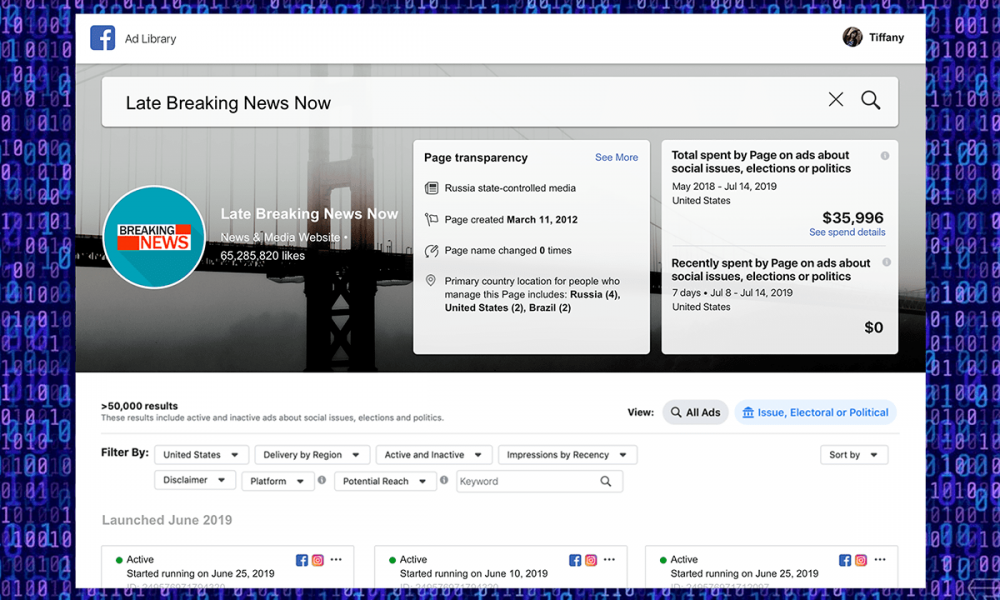Open See spend details link

pos(847,232)
